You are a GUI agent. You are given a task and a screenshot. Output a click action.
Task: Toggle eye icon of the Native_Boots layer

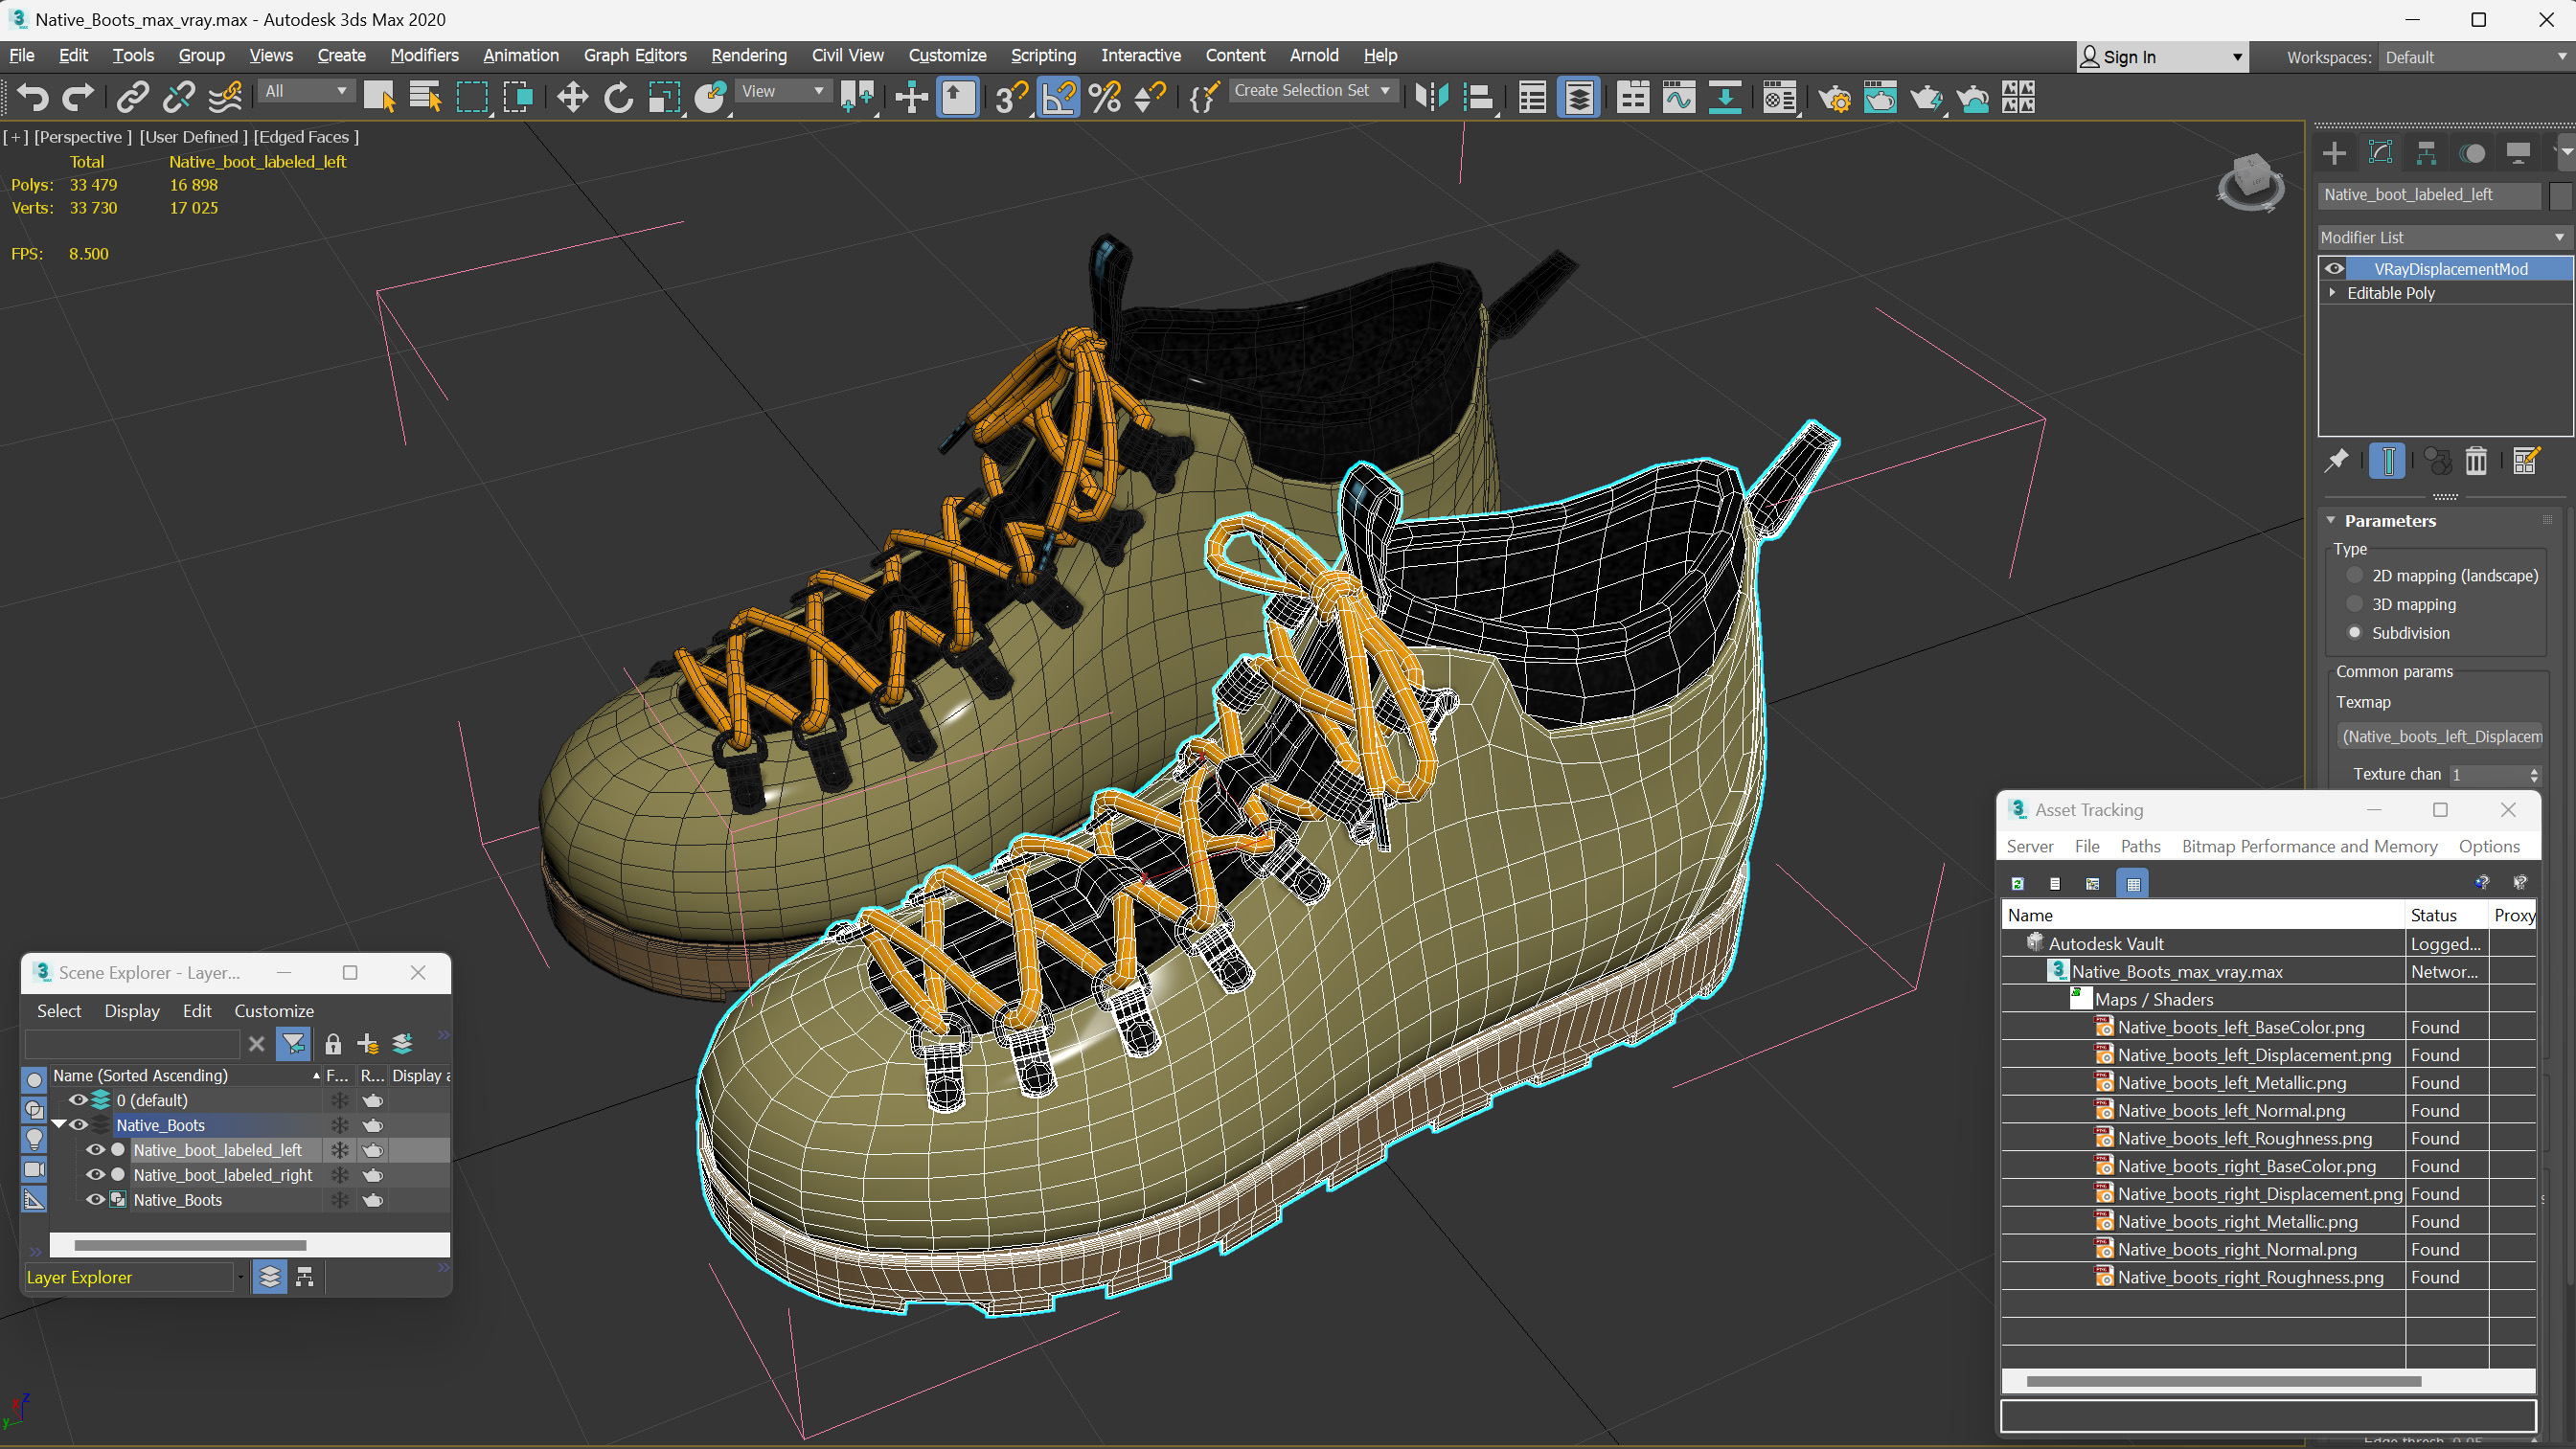point(77,1125)
